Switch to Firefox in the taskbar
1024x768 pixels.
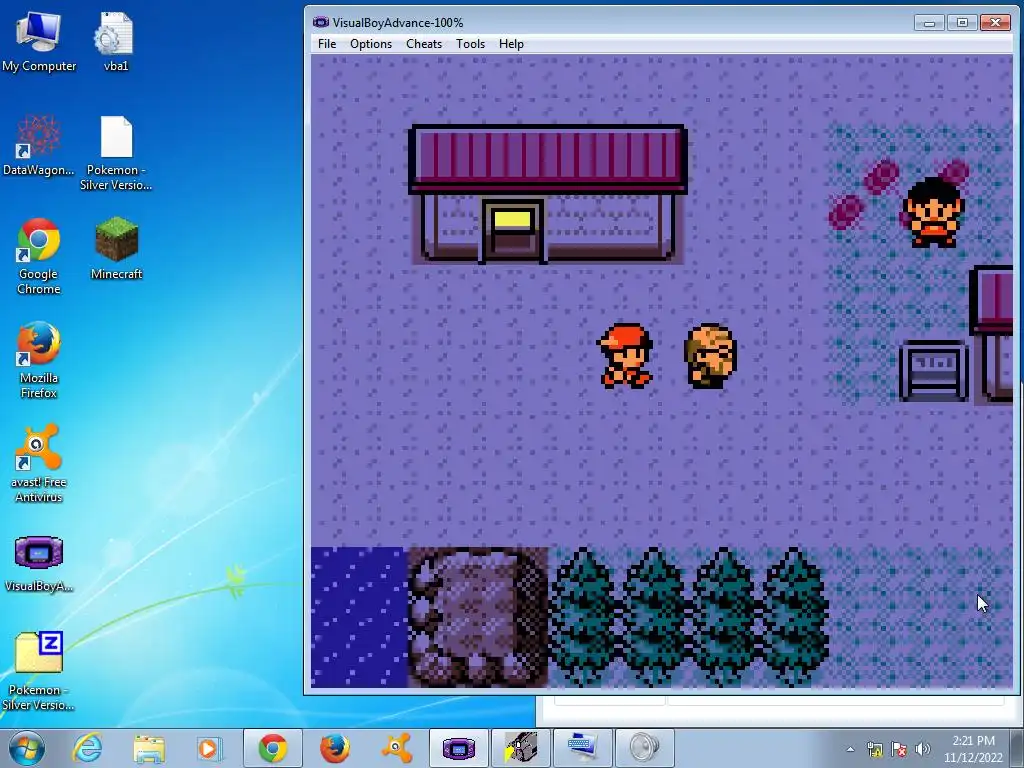click(334, 748)
